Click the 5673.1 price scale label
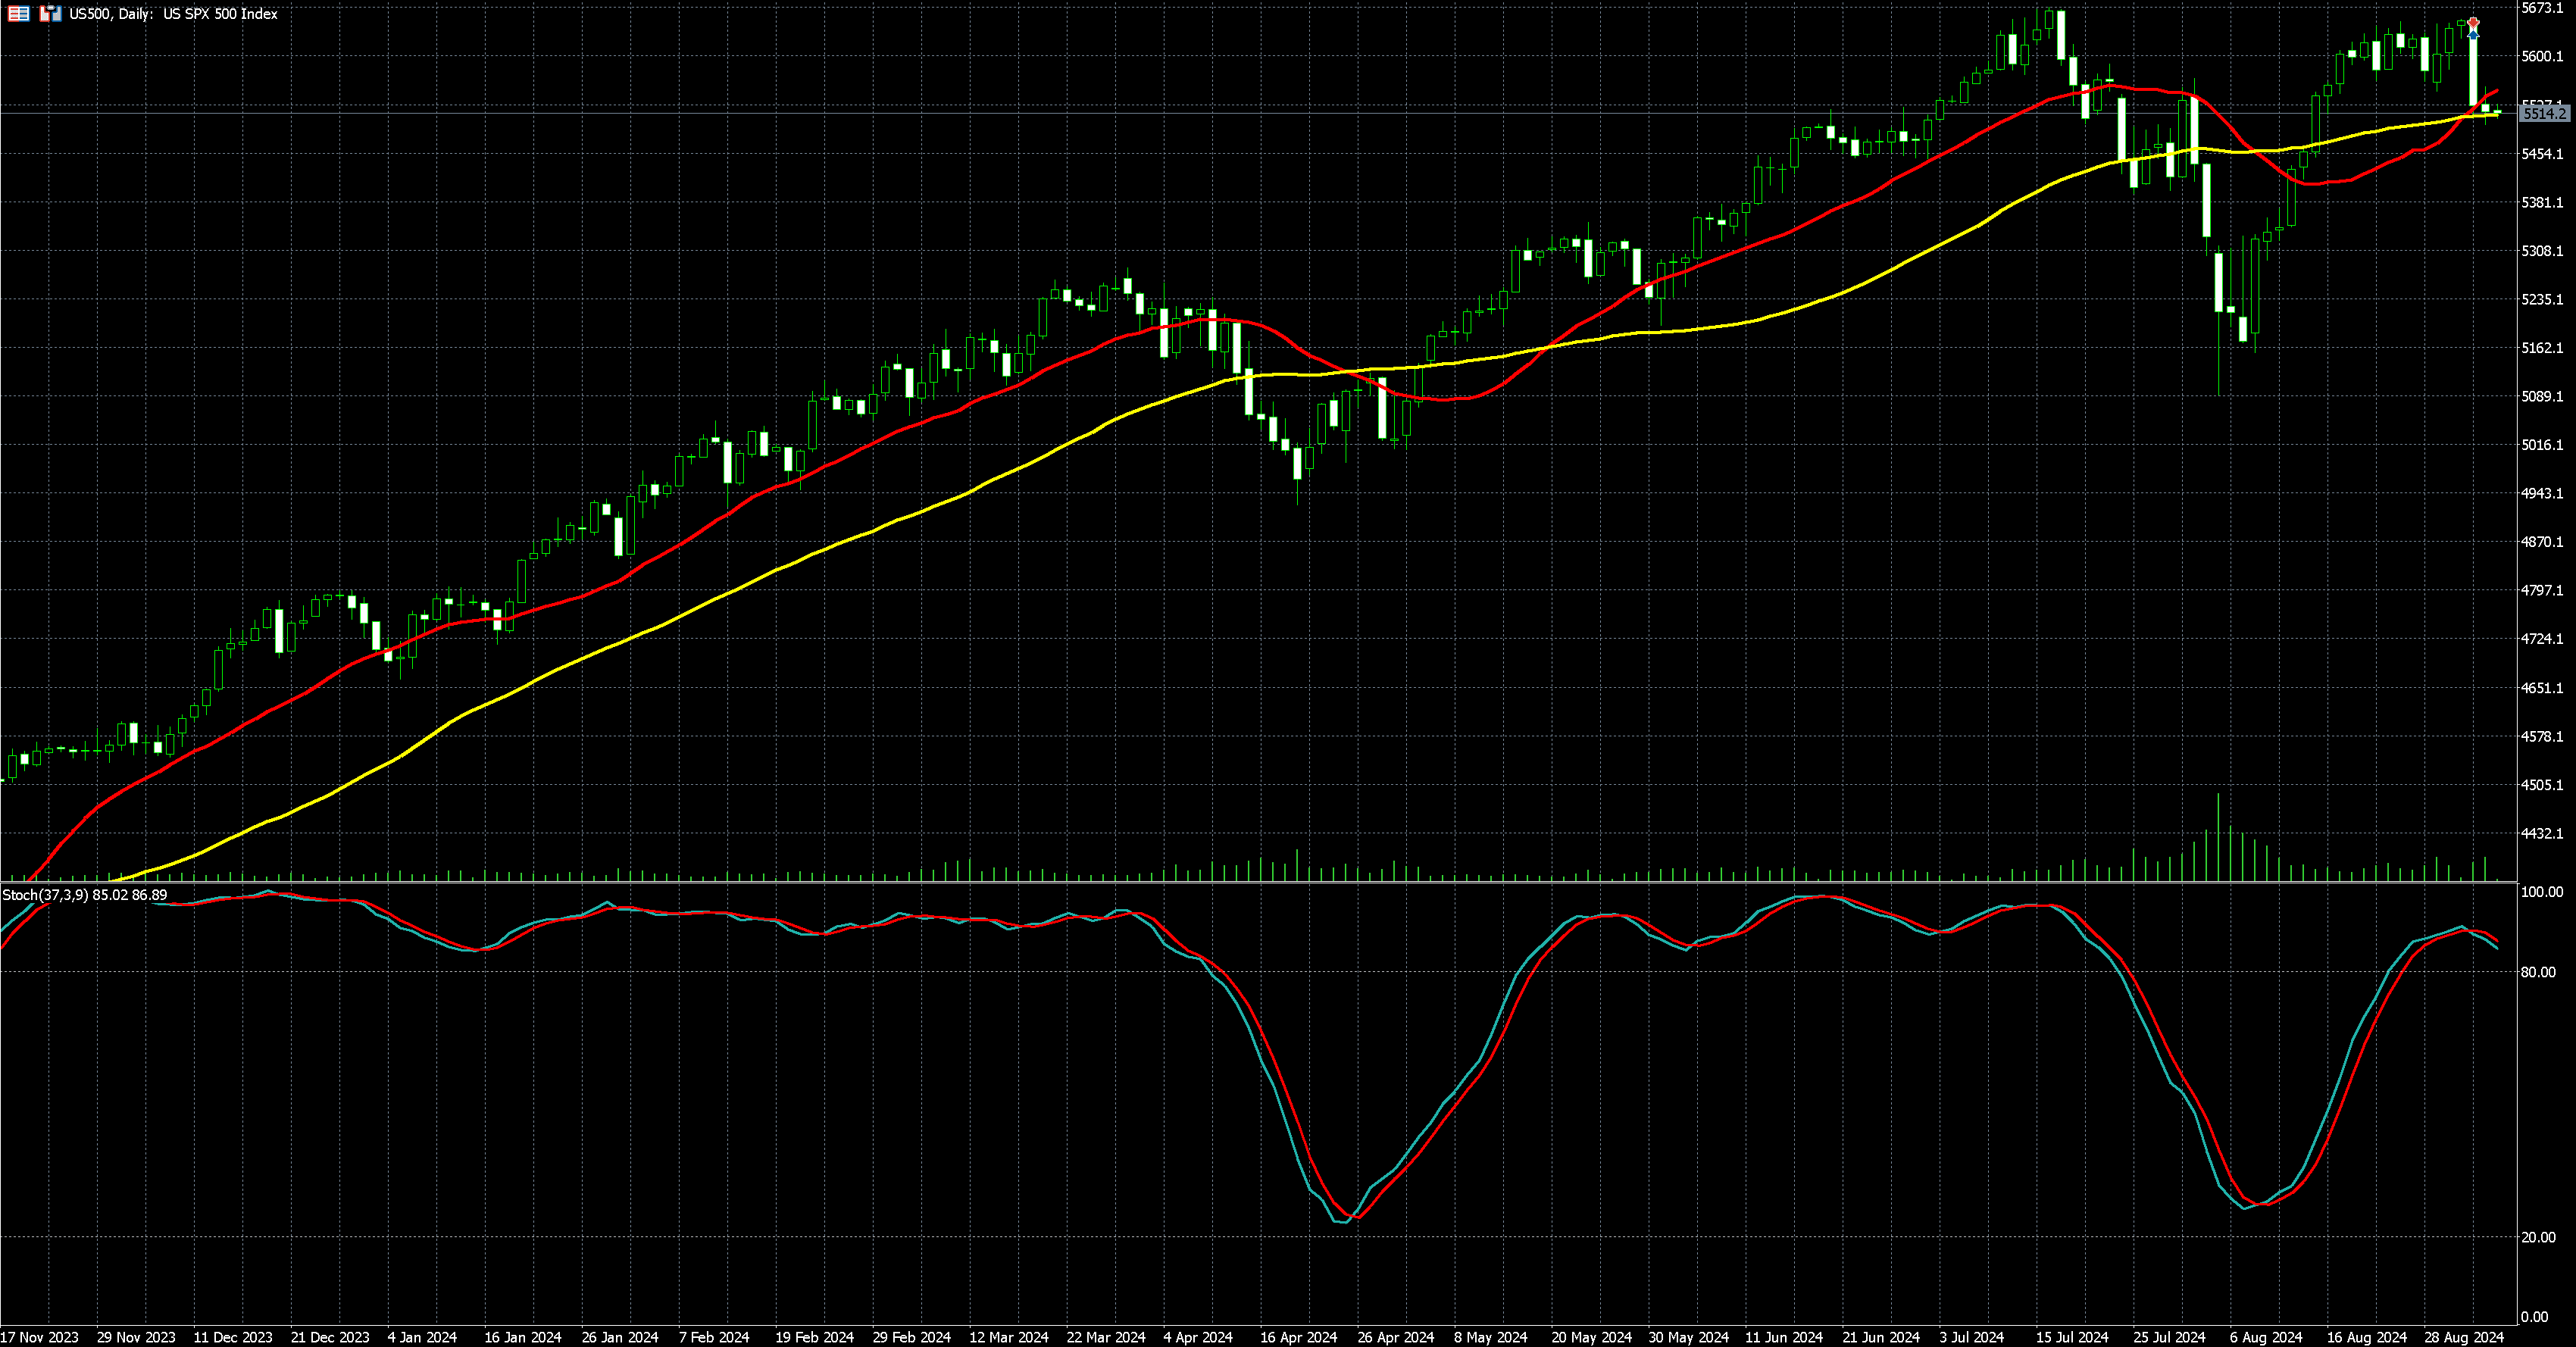The width and height of the screenshot is (2576, 1347). (x=2542, y=8)
